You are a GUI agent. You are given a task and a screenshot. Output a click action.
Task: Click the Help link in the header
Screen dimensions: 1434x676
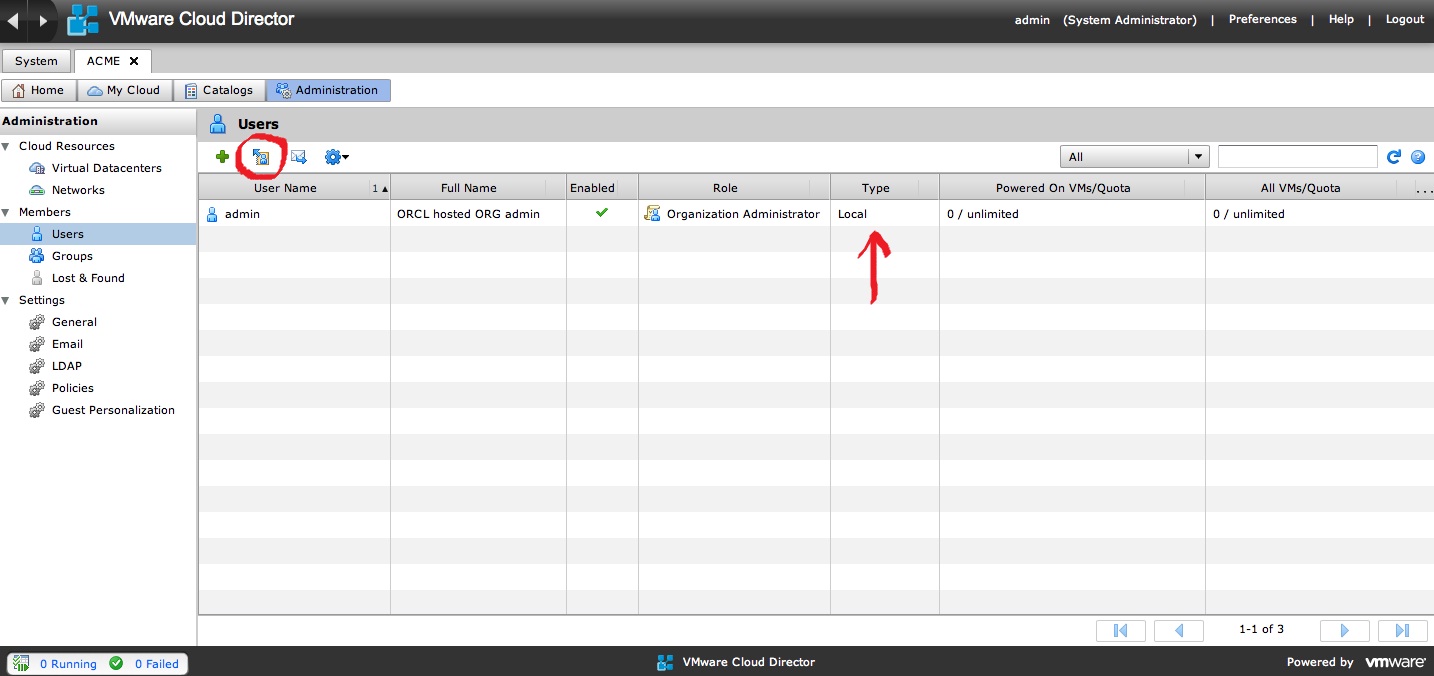pos(1341,20)
